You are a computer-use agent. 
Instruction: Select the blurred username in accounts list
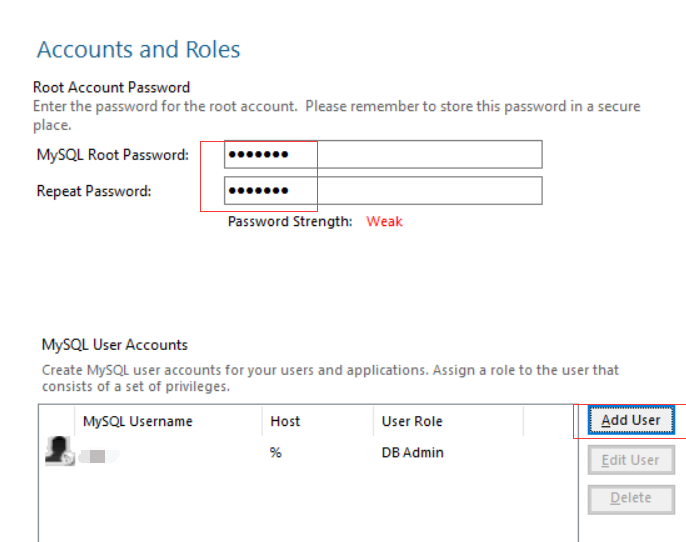click(x=98, y=456)
